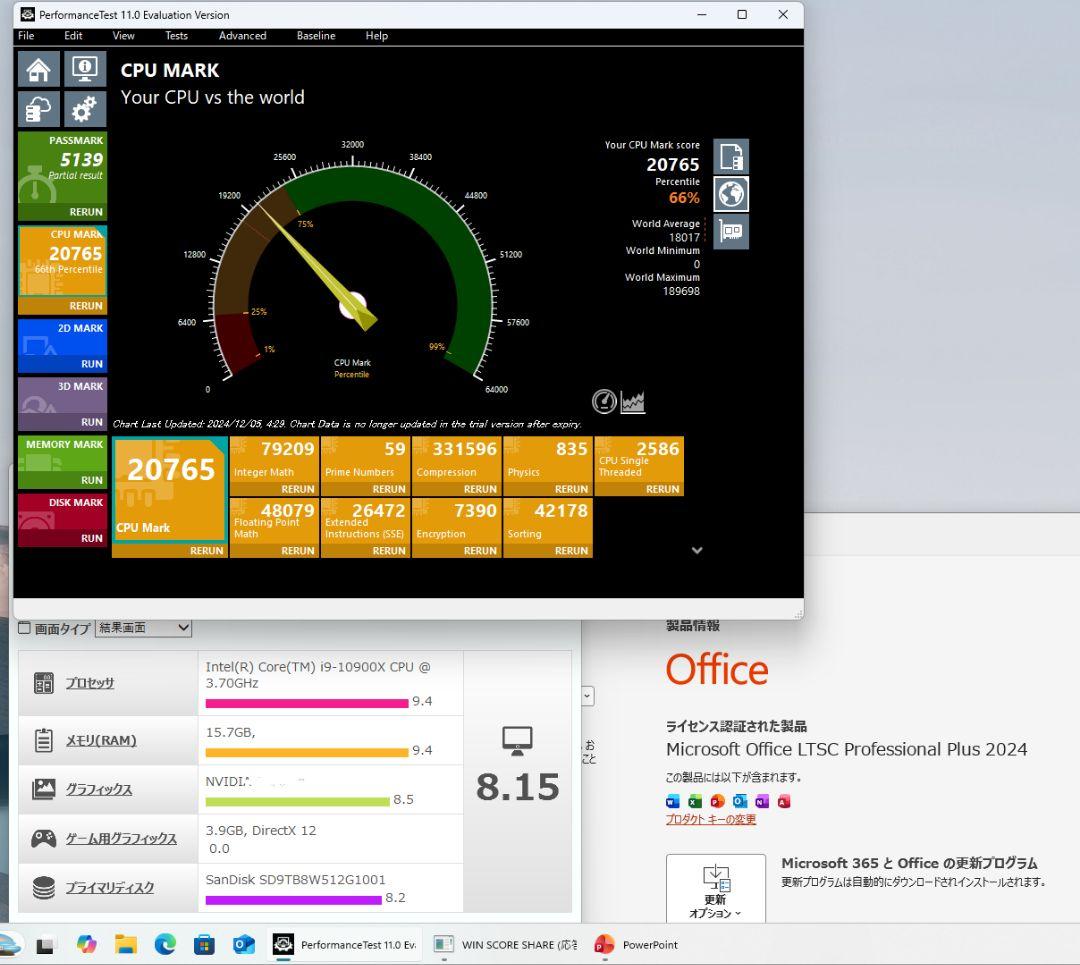Rerun the Integer Math test

point(298,489)
